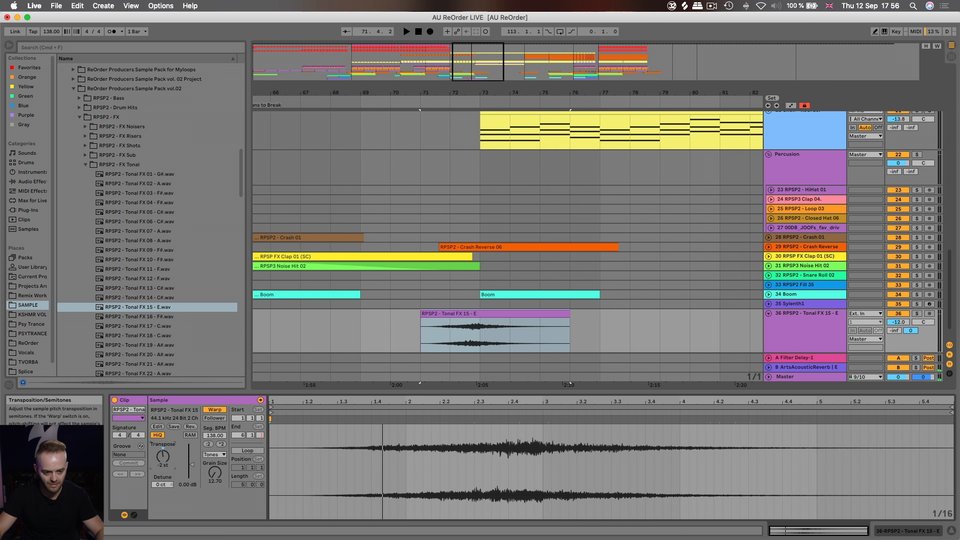Open the View menu
The width and height of the screenshot is (960, 540).
click(131, 6)
